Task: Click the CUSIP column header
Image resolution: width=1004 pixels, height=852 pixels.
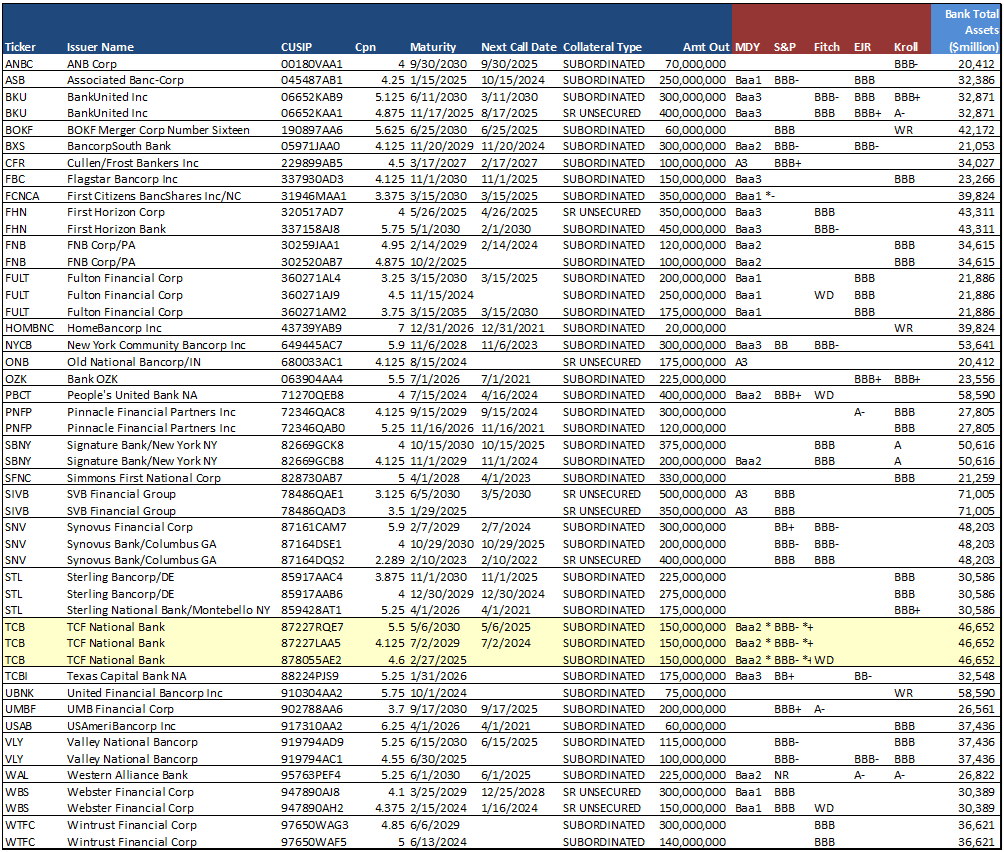Action: (x=298, y=47)
